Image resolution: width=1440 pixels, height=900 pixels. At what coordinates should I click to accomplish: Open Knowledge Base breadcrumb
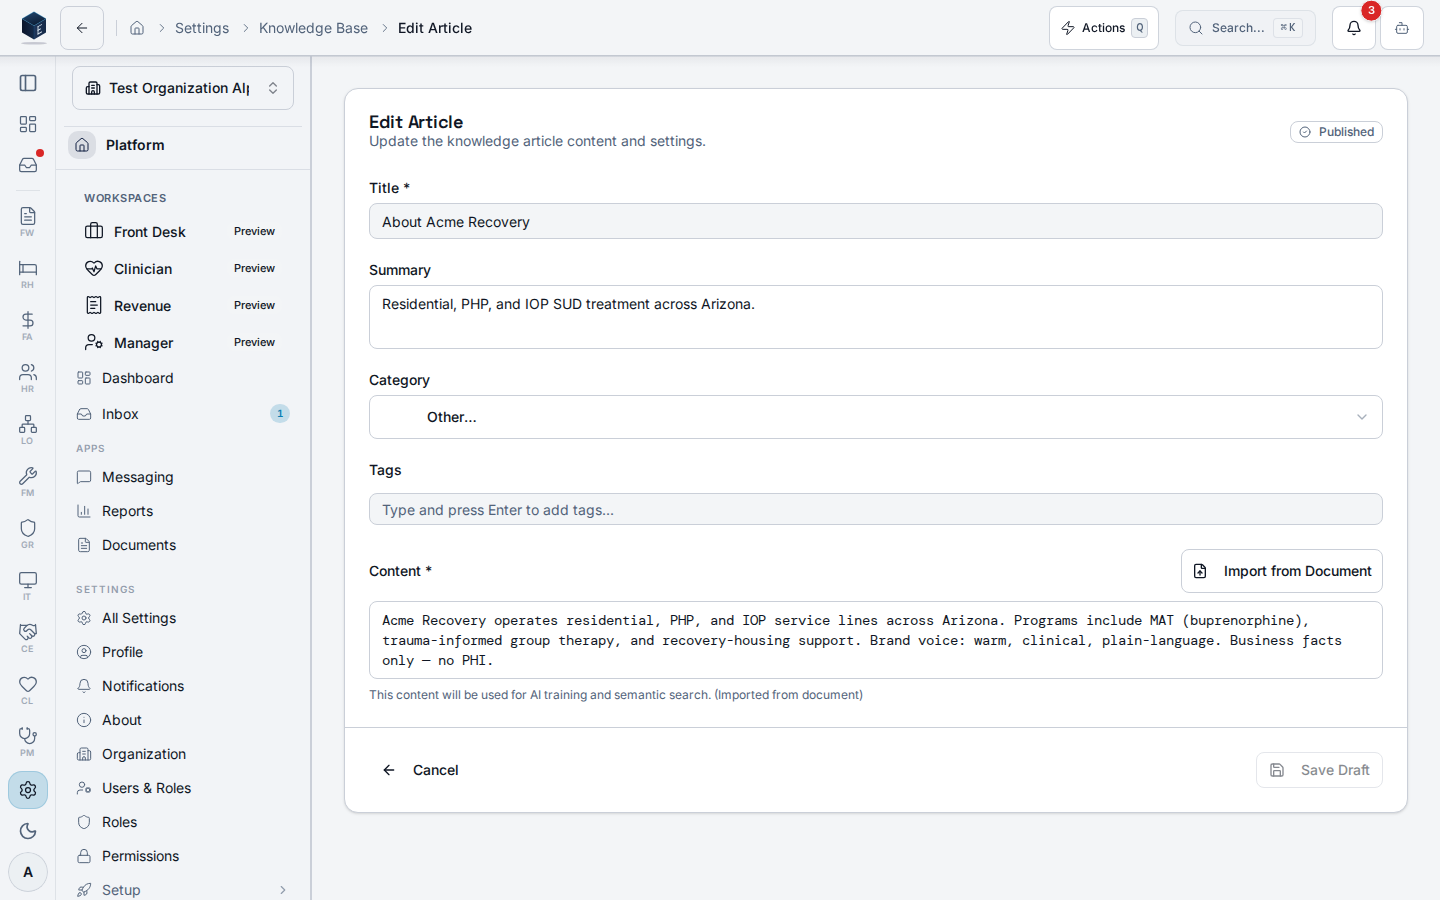tap(313, 28)
